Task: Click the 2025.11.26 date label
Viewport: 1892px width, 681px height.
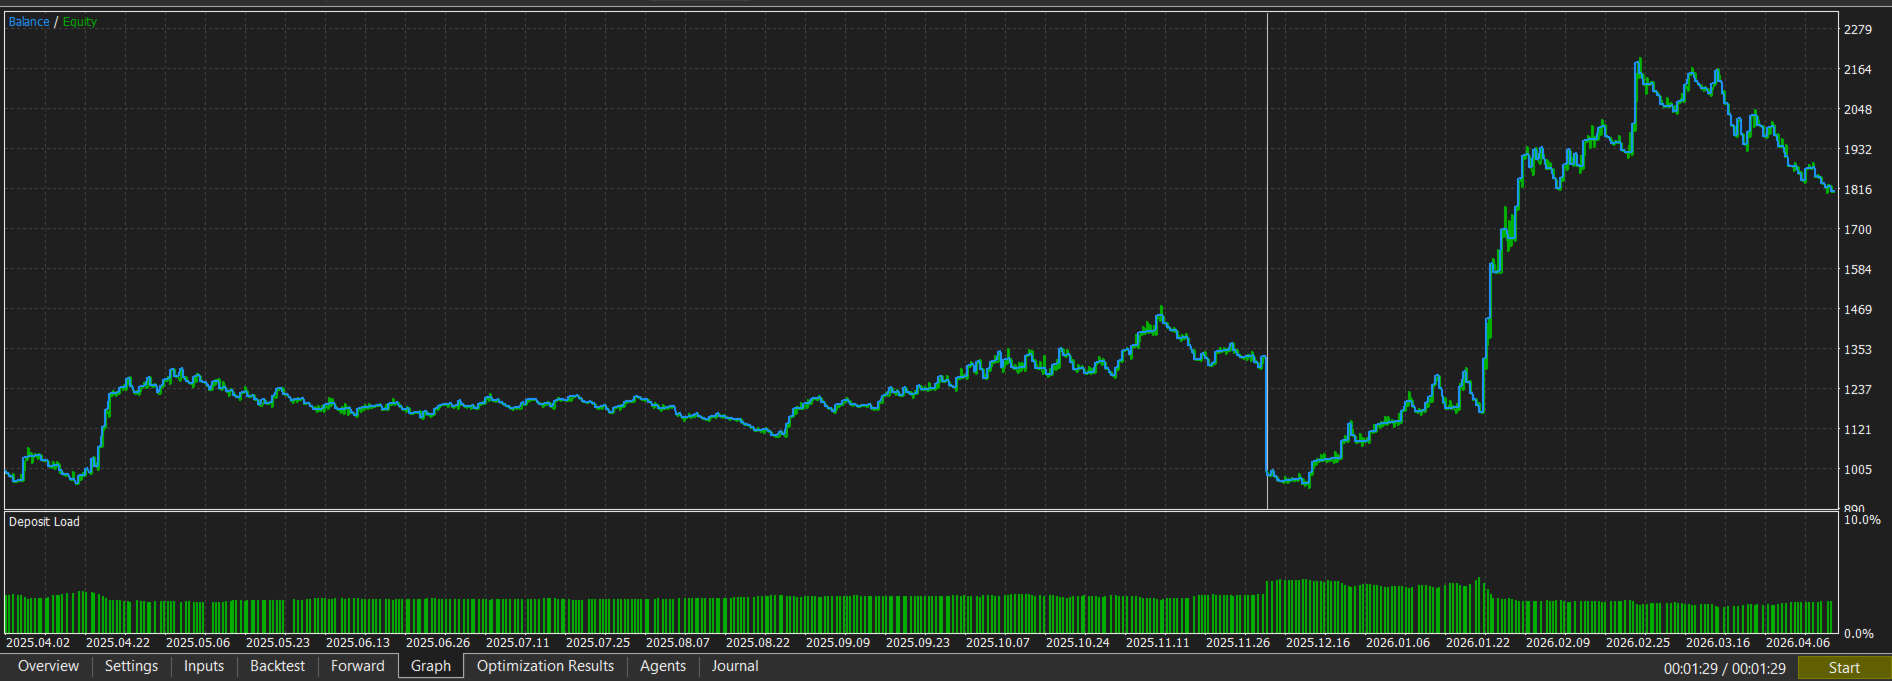Action: click(x=1237, y=643)
